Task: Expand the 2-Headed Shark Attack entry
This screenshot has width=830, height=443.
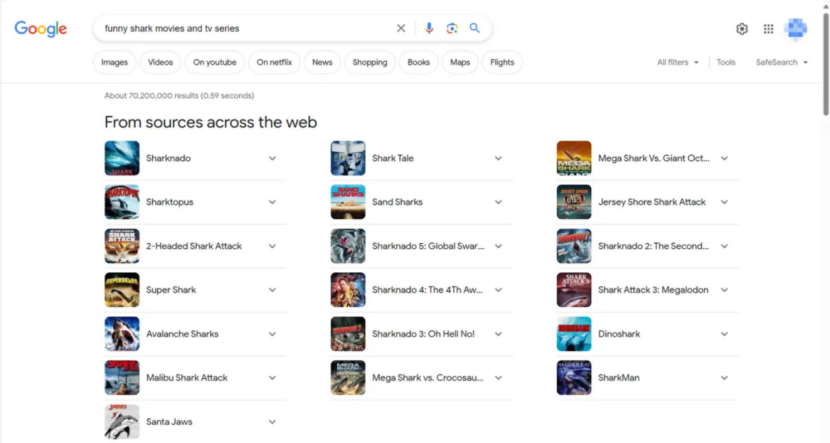Action: tap(272, 246)
